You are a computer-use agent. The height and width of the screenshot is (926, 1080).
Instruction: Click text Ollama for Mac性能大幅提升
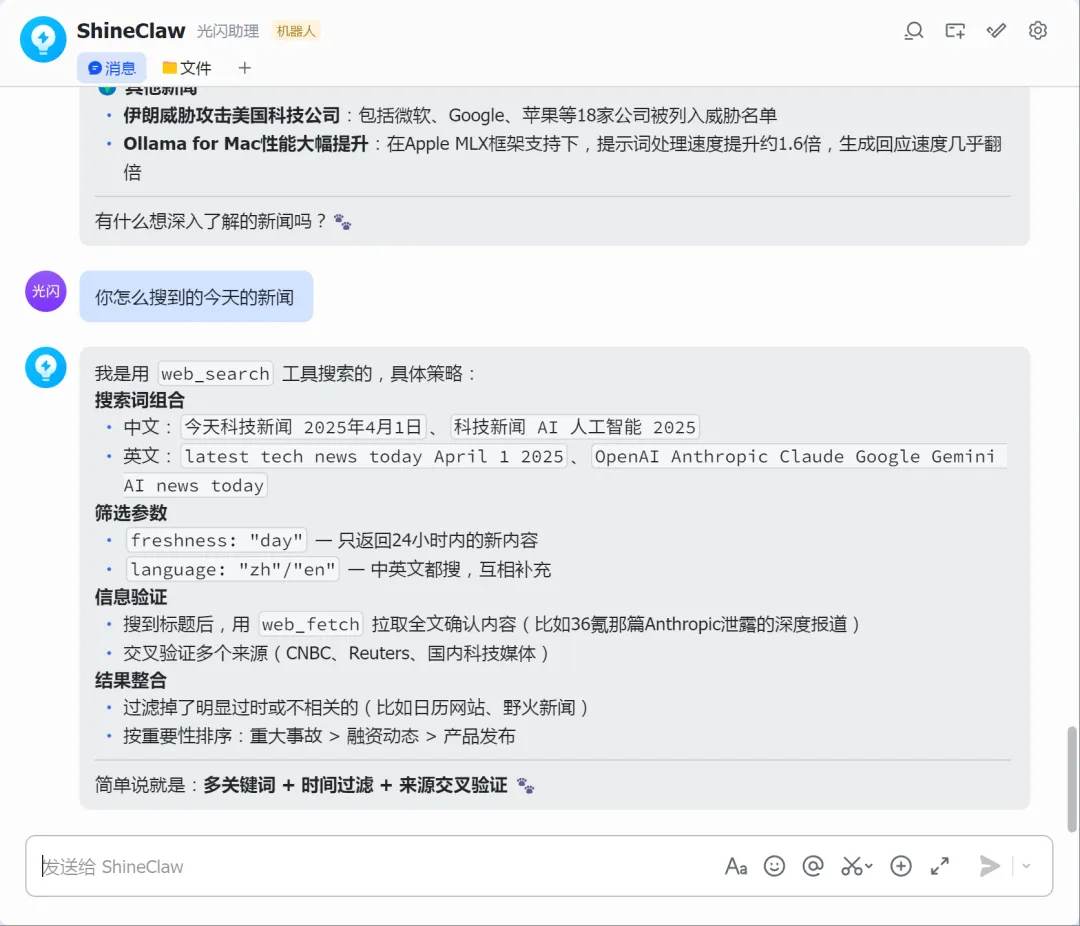(x=246, y=144)
